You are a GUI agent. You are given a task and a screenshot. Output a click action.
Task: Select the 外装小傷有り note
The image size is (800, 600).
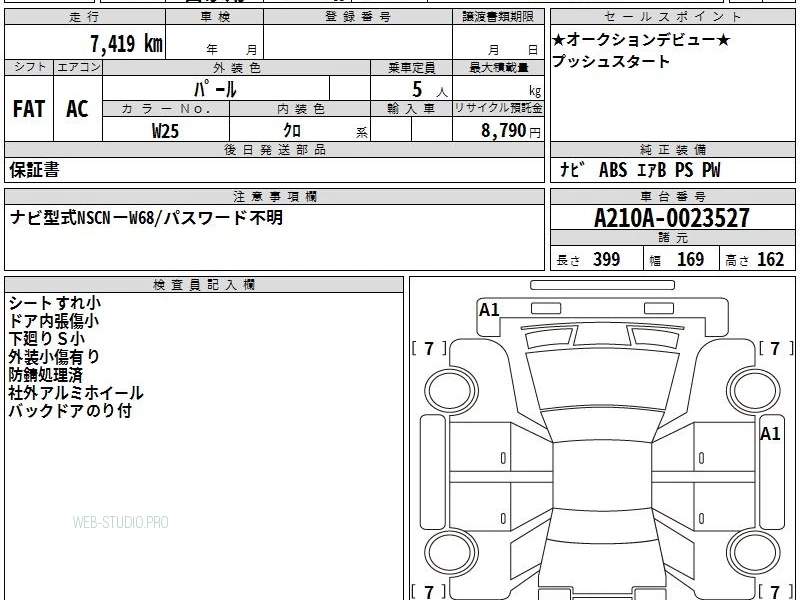pos(54,357)
